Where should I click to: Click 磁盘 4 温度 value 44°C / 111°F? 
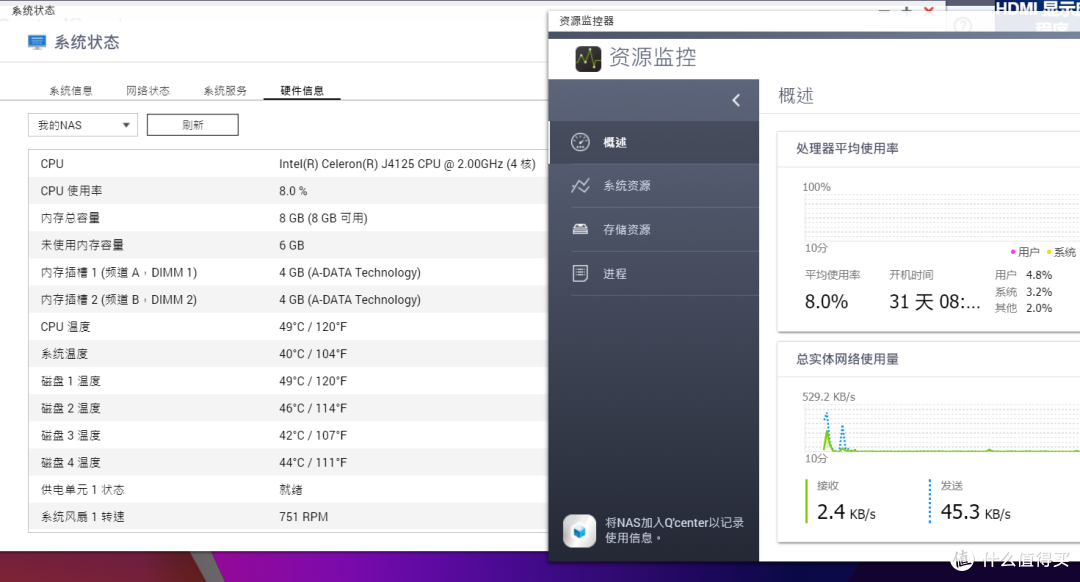pyautogui.click(x=313, y=463)
